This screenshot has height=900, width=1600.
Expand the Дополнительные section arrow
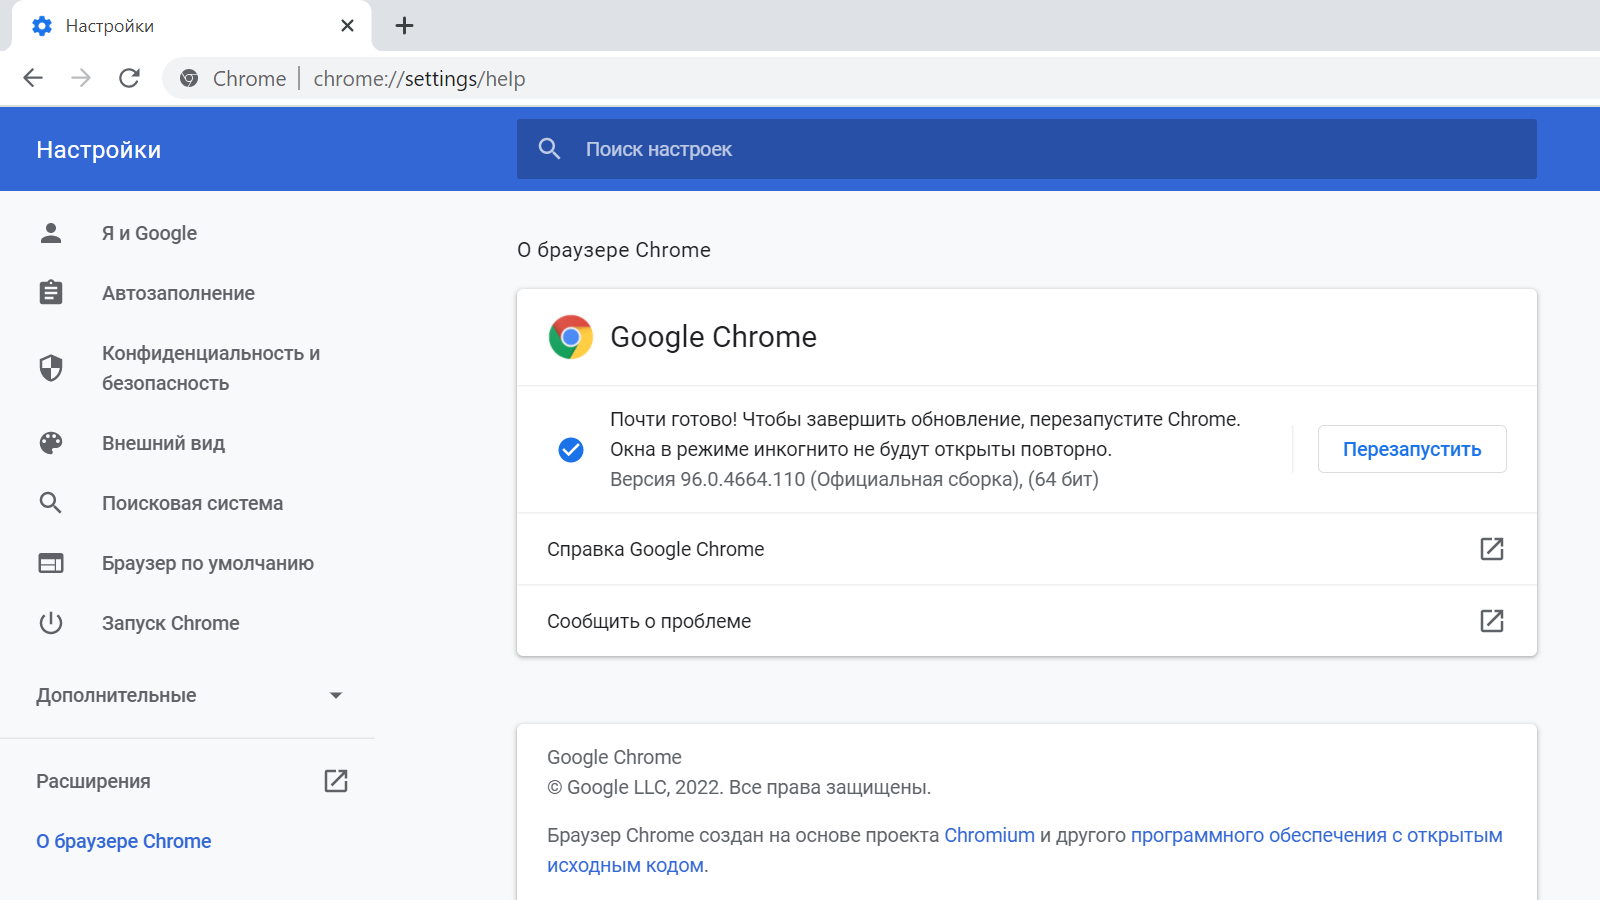tap(336, 695)
